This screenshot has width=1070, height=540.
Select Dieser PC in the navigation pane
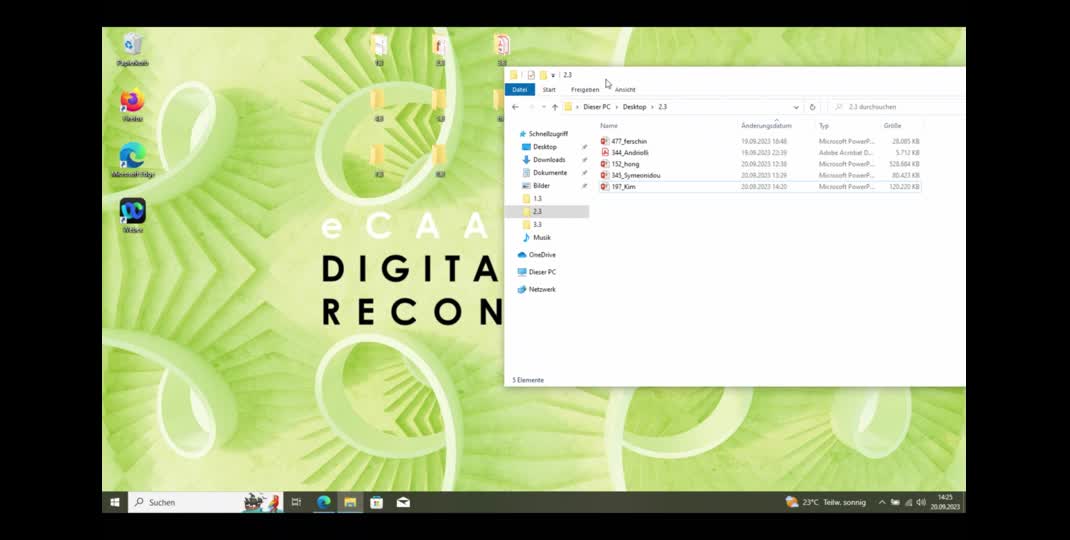[542, 272]
